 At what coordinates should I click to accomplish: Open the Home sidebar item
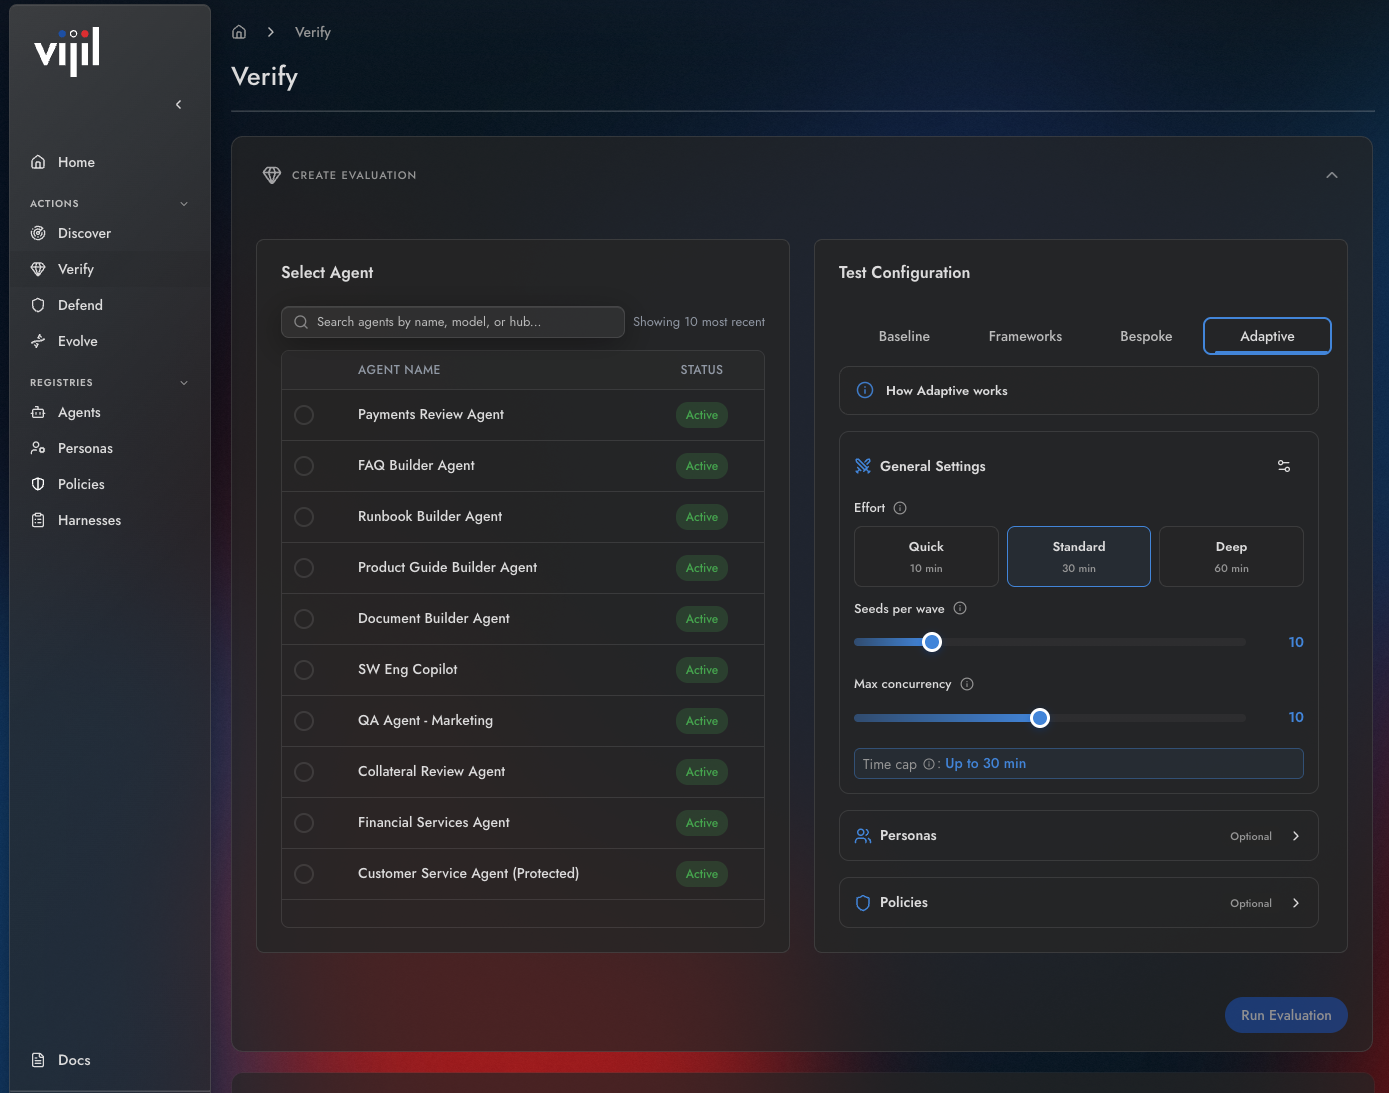click(110, 162)
